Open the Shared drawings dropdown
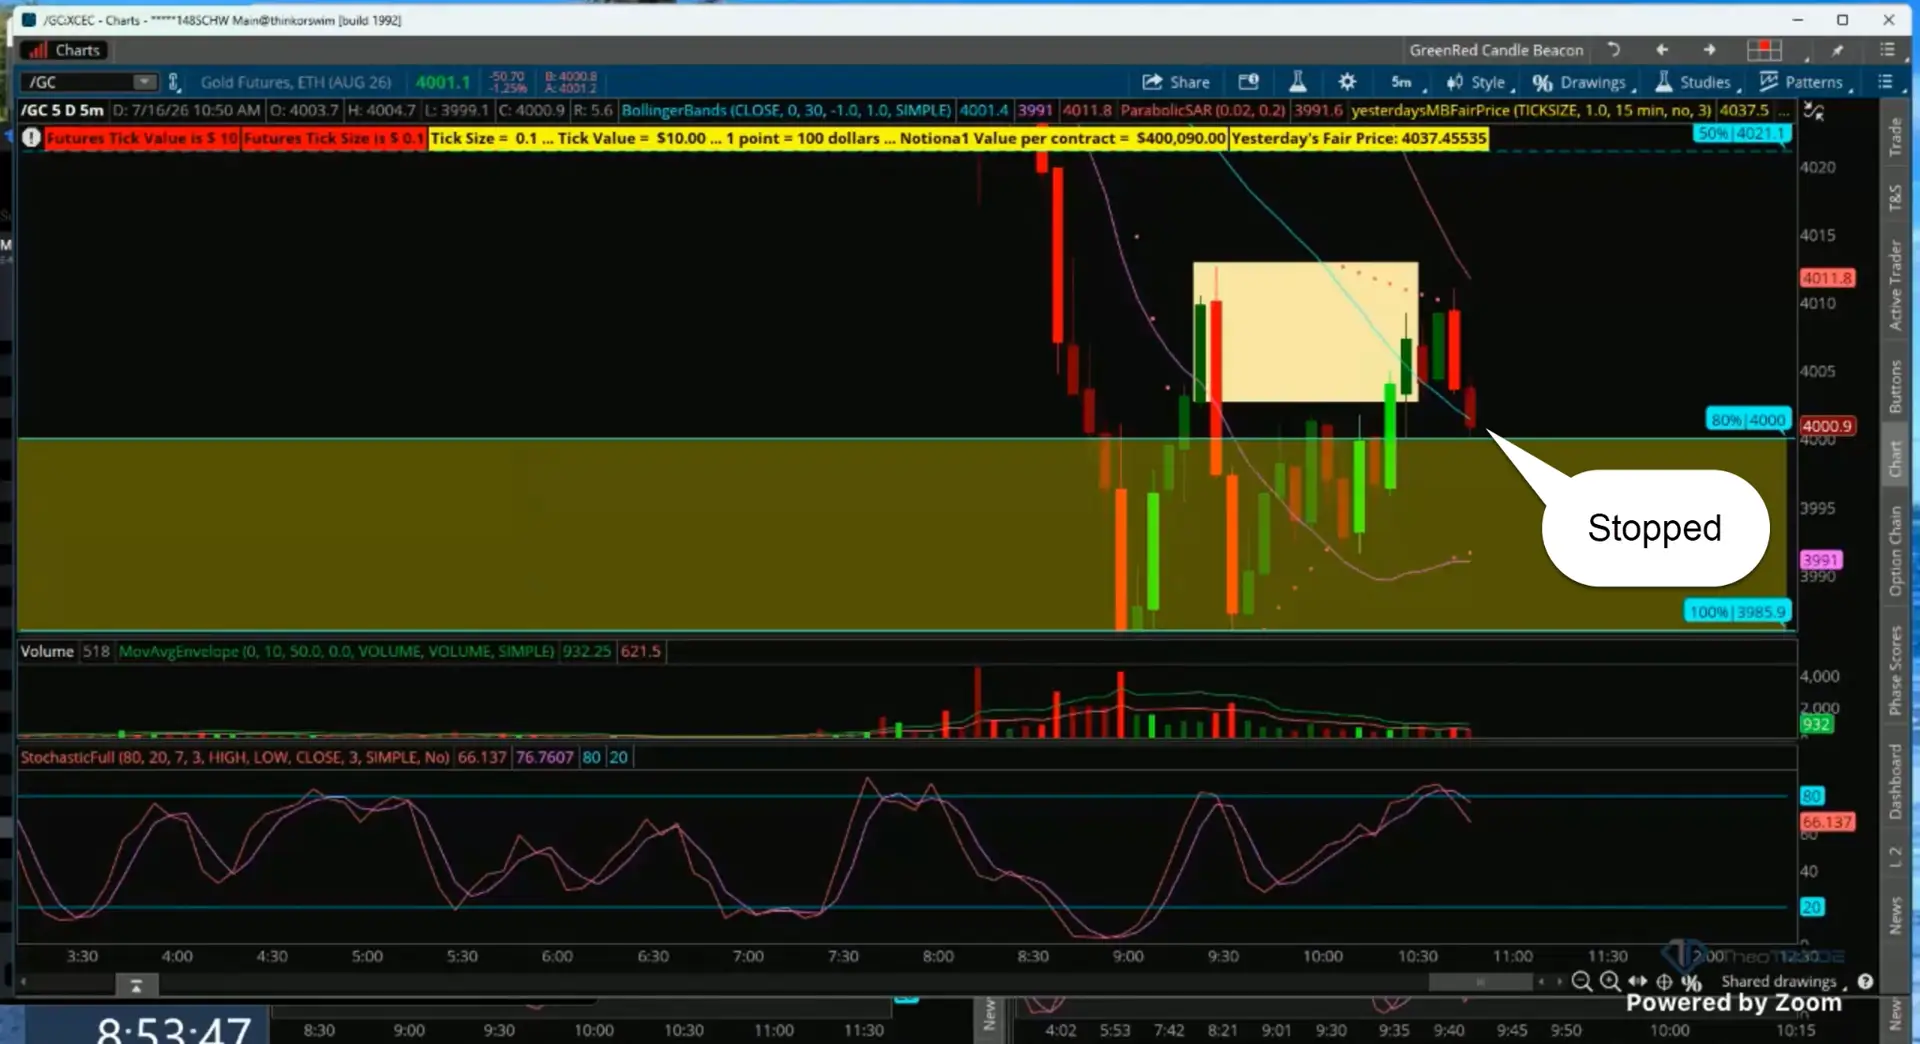This screenshot has height=1044, width=1920. 1783,982
